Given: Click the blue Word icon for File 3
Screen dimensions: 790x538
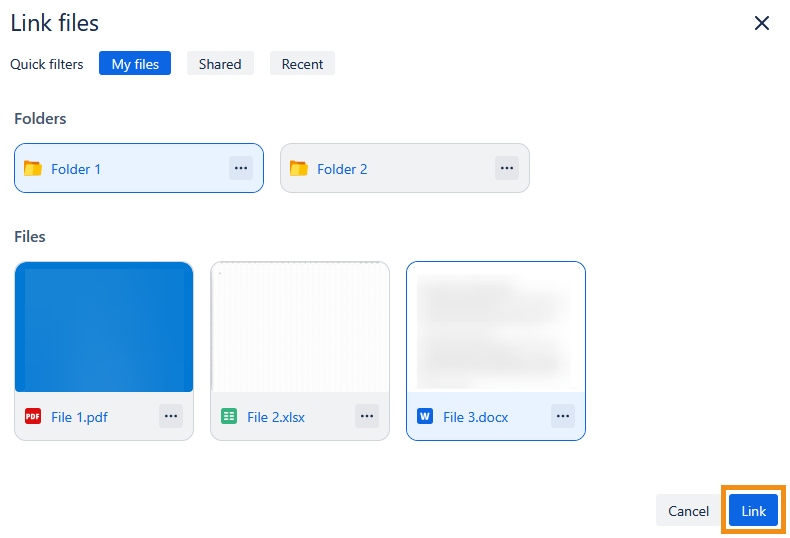Looking at the screenshot, I should tap(425, 417).
